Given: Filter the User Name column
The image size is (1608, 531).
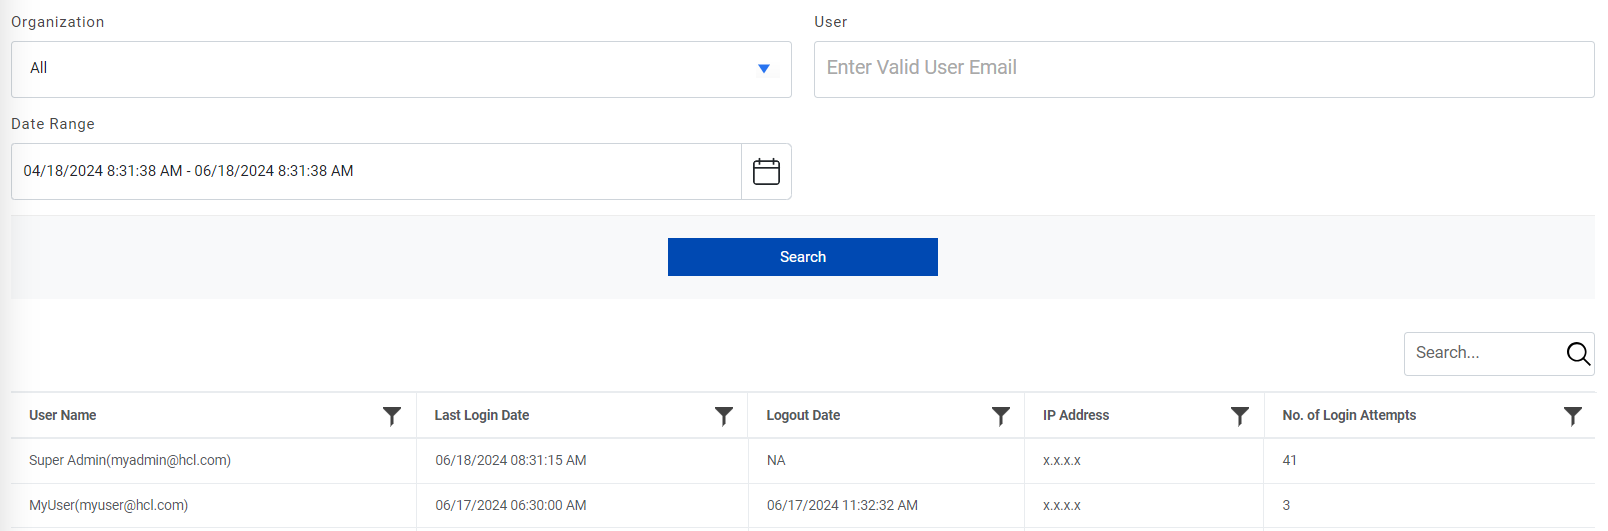Looking at the screenshot, I should 392,416.
